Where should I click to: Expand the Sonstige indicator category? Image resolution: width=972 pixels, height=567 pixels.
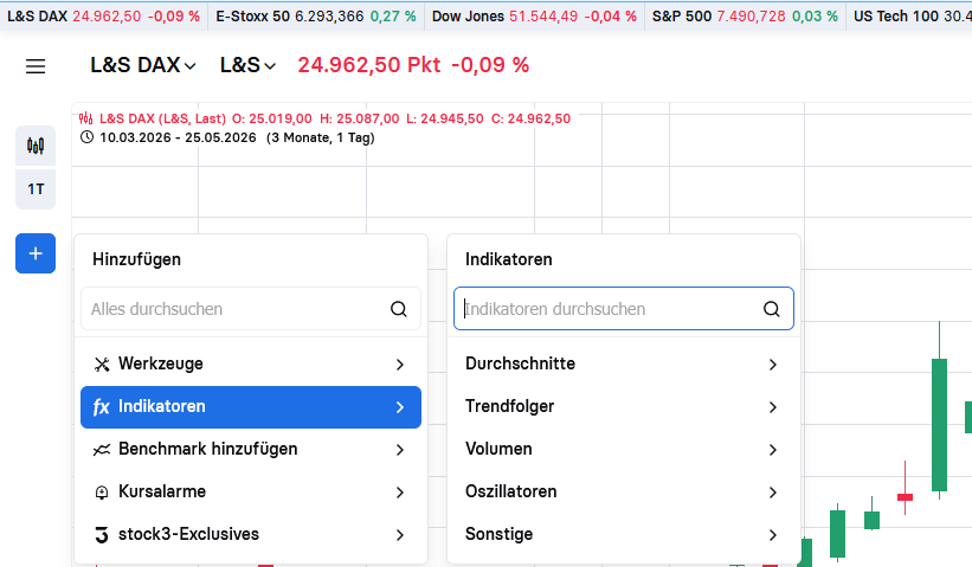click(622, 534)
